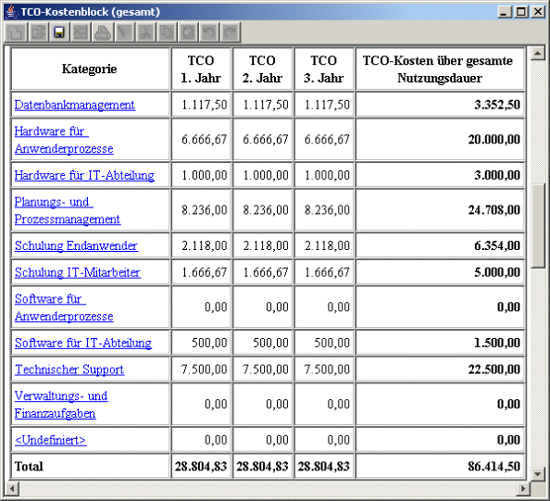The image size is (550, 501).
Task: Click the Paste clipboard toolbar icon
Action: [x=188, y=32]
